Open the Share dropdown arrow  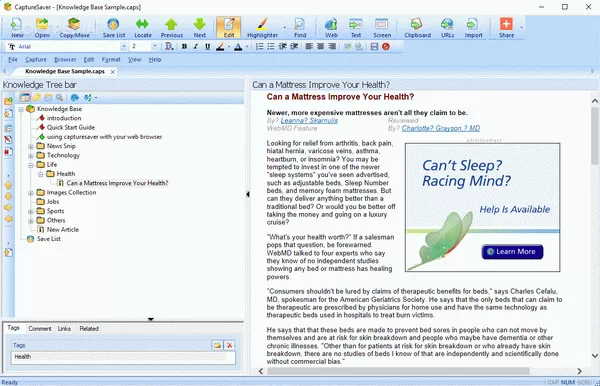pyautogui.click(x=521, y=28)
